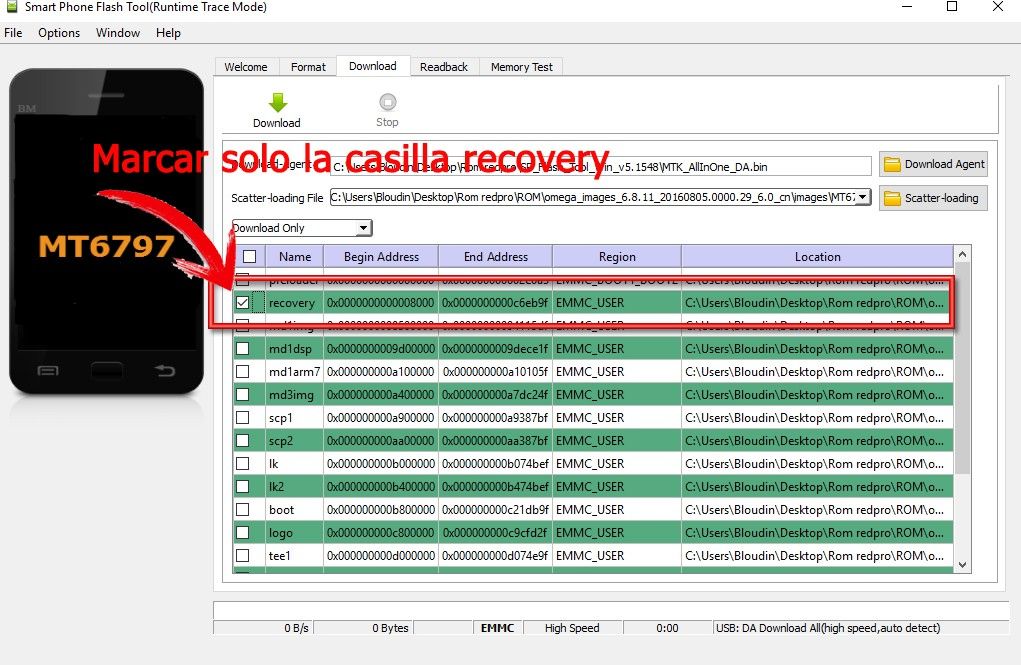
Task: Click the Download Agent path field
Action: pos(600,167)
